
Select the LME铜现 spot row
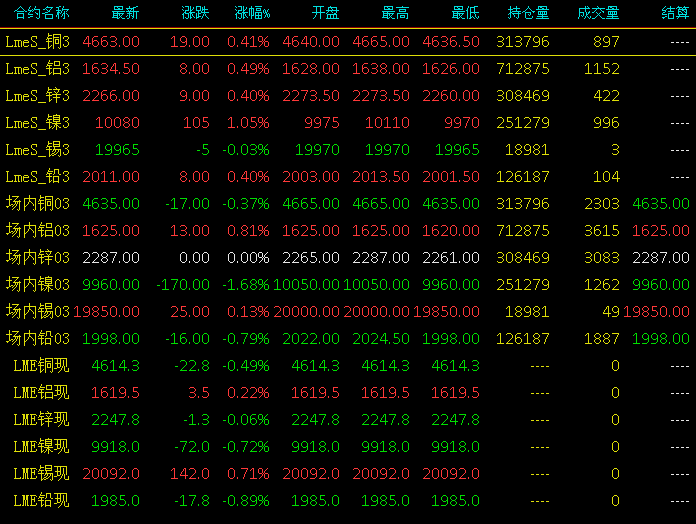pyautogui.click(x=348, y=366)
